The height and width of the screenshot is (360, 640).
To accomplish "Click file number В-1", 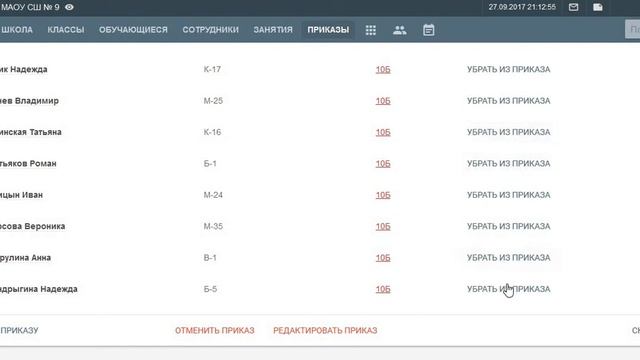I will tap(210, 258).
